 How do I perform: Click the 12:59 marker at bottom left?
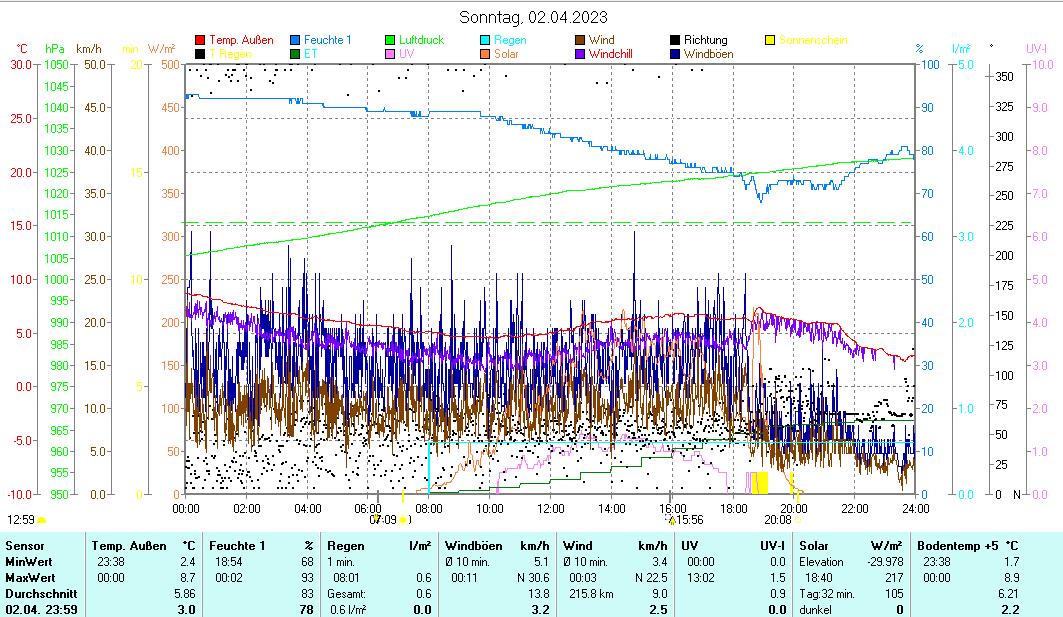click(21, 520)
